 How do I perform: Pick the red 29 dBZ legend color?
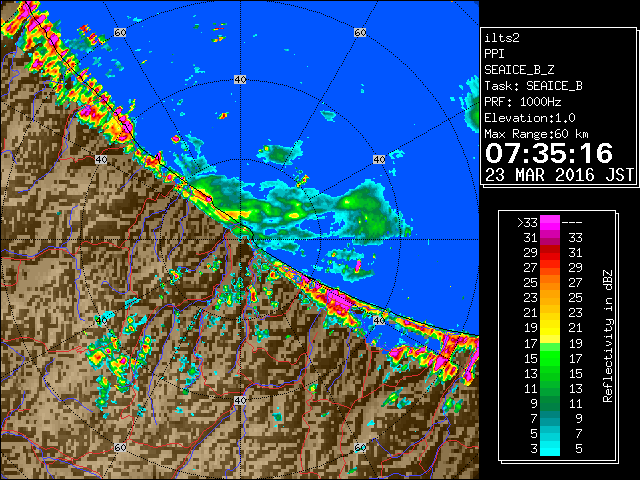click(550, 253)
